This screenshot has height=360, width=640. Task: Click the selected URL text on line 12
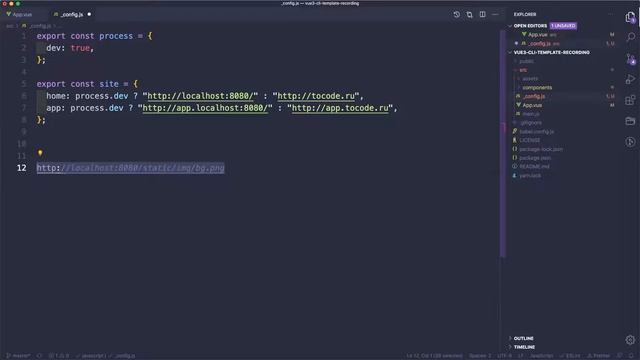pos(131,168)
